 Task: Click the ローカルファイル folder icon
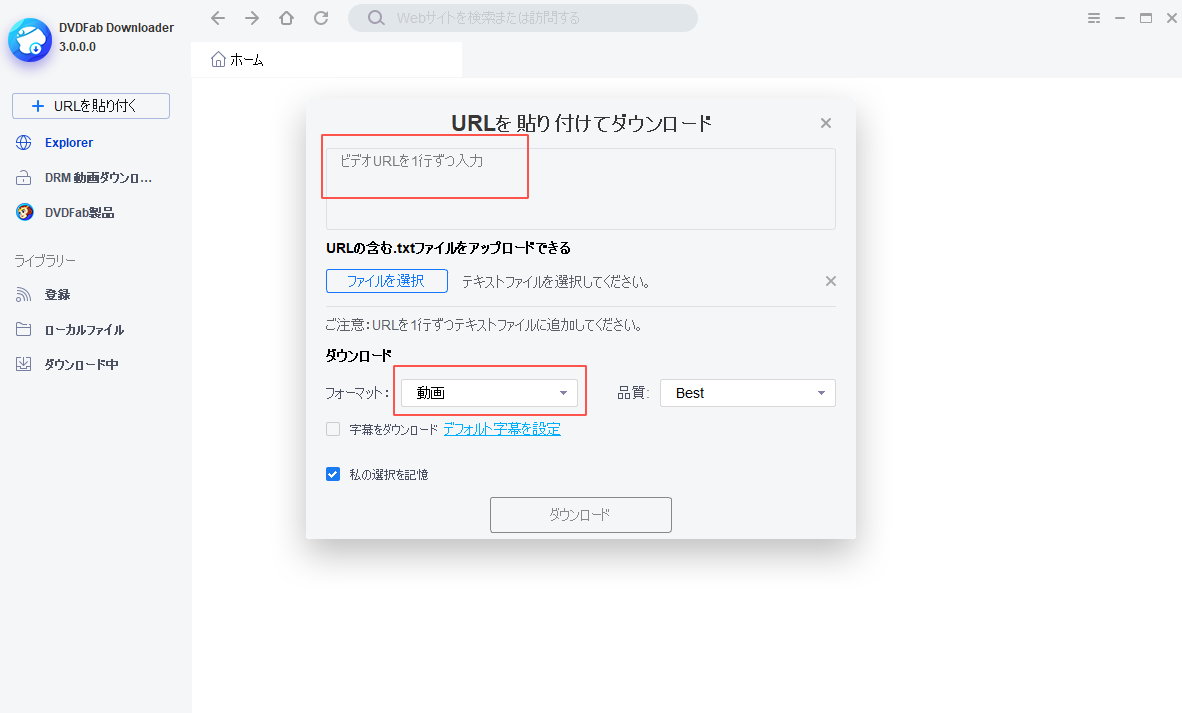(23, 329)
